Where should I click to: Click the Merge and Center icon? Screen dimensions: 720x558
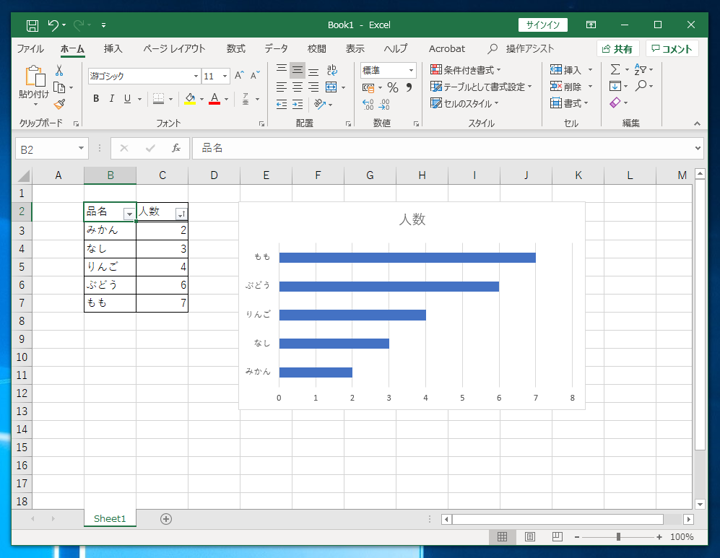coord(331,87)
